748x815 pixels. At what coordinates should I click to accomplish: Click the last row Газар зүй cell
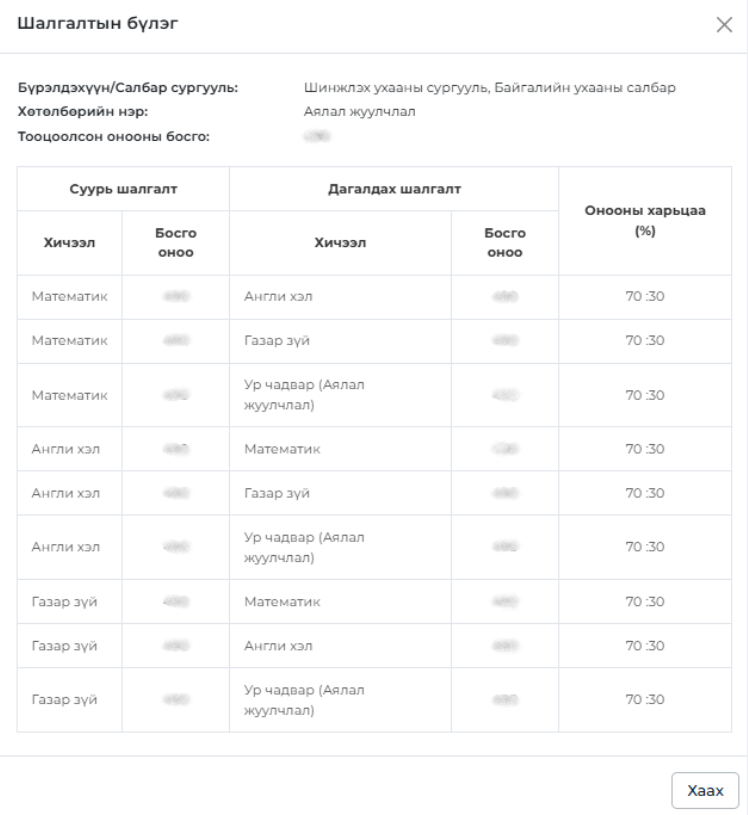(64, 700)
